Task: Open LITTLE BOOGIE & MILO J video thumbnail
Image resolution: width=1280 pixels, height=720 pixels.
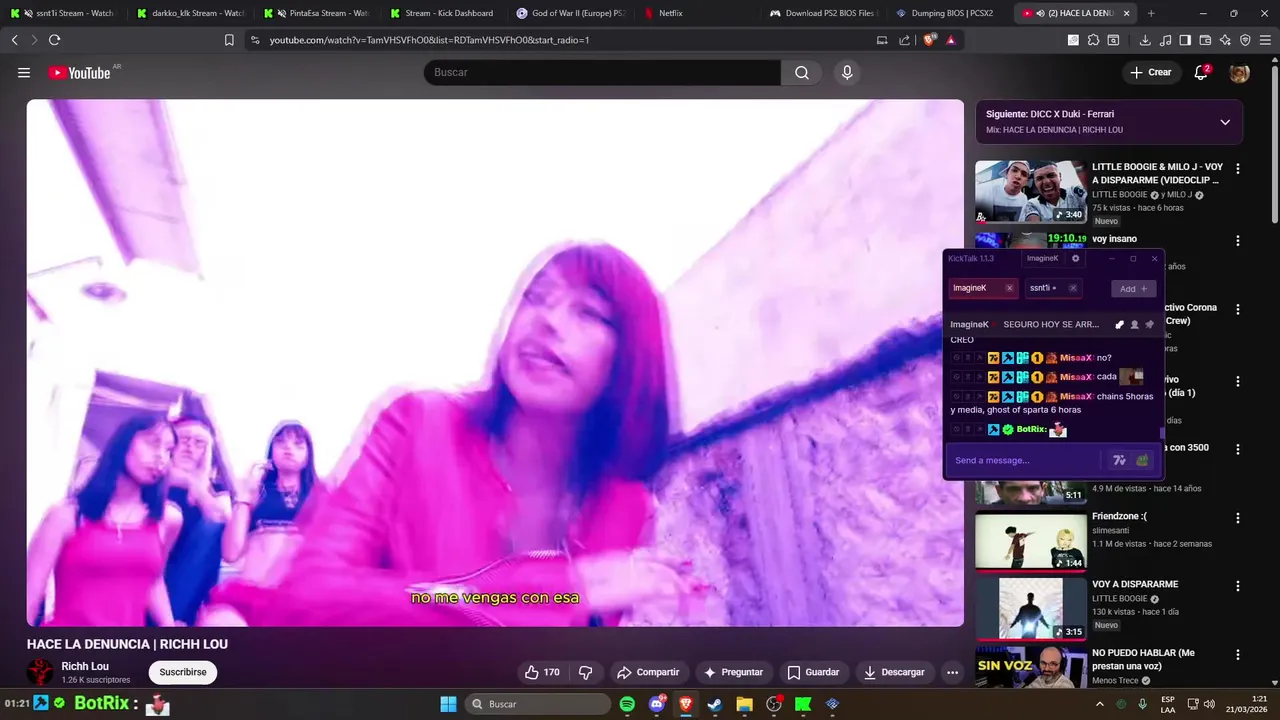Action: click(1031, 192)
